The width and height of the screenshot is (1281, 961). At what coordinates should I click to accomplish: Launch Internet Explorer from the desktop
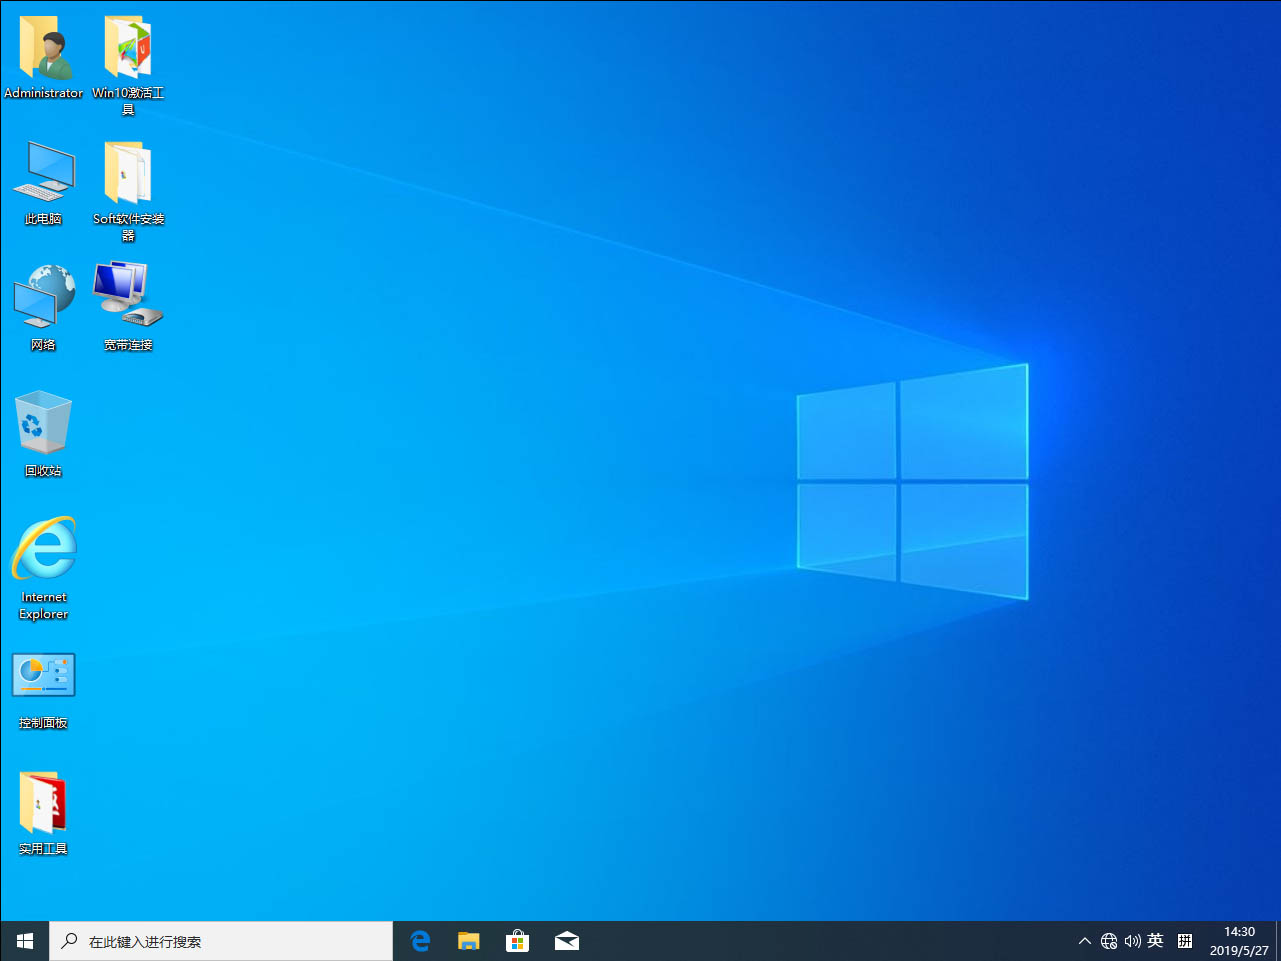click(x=43, y=547)
